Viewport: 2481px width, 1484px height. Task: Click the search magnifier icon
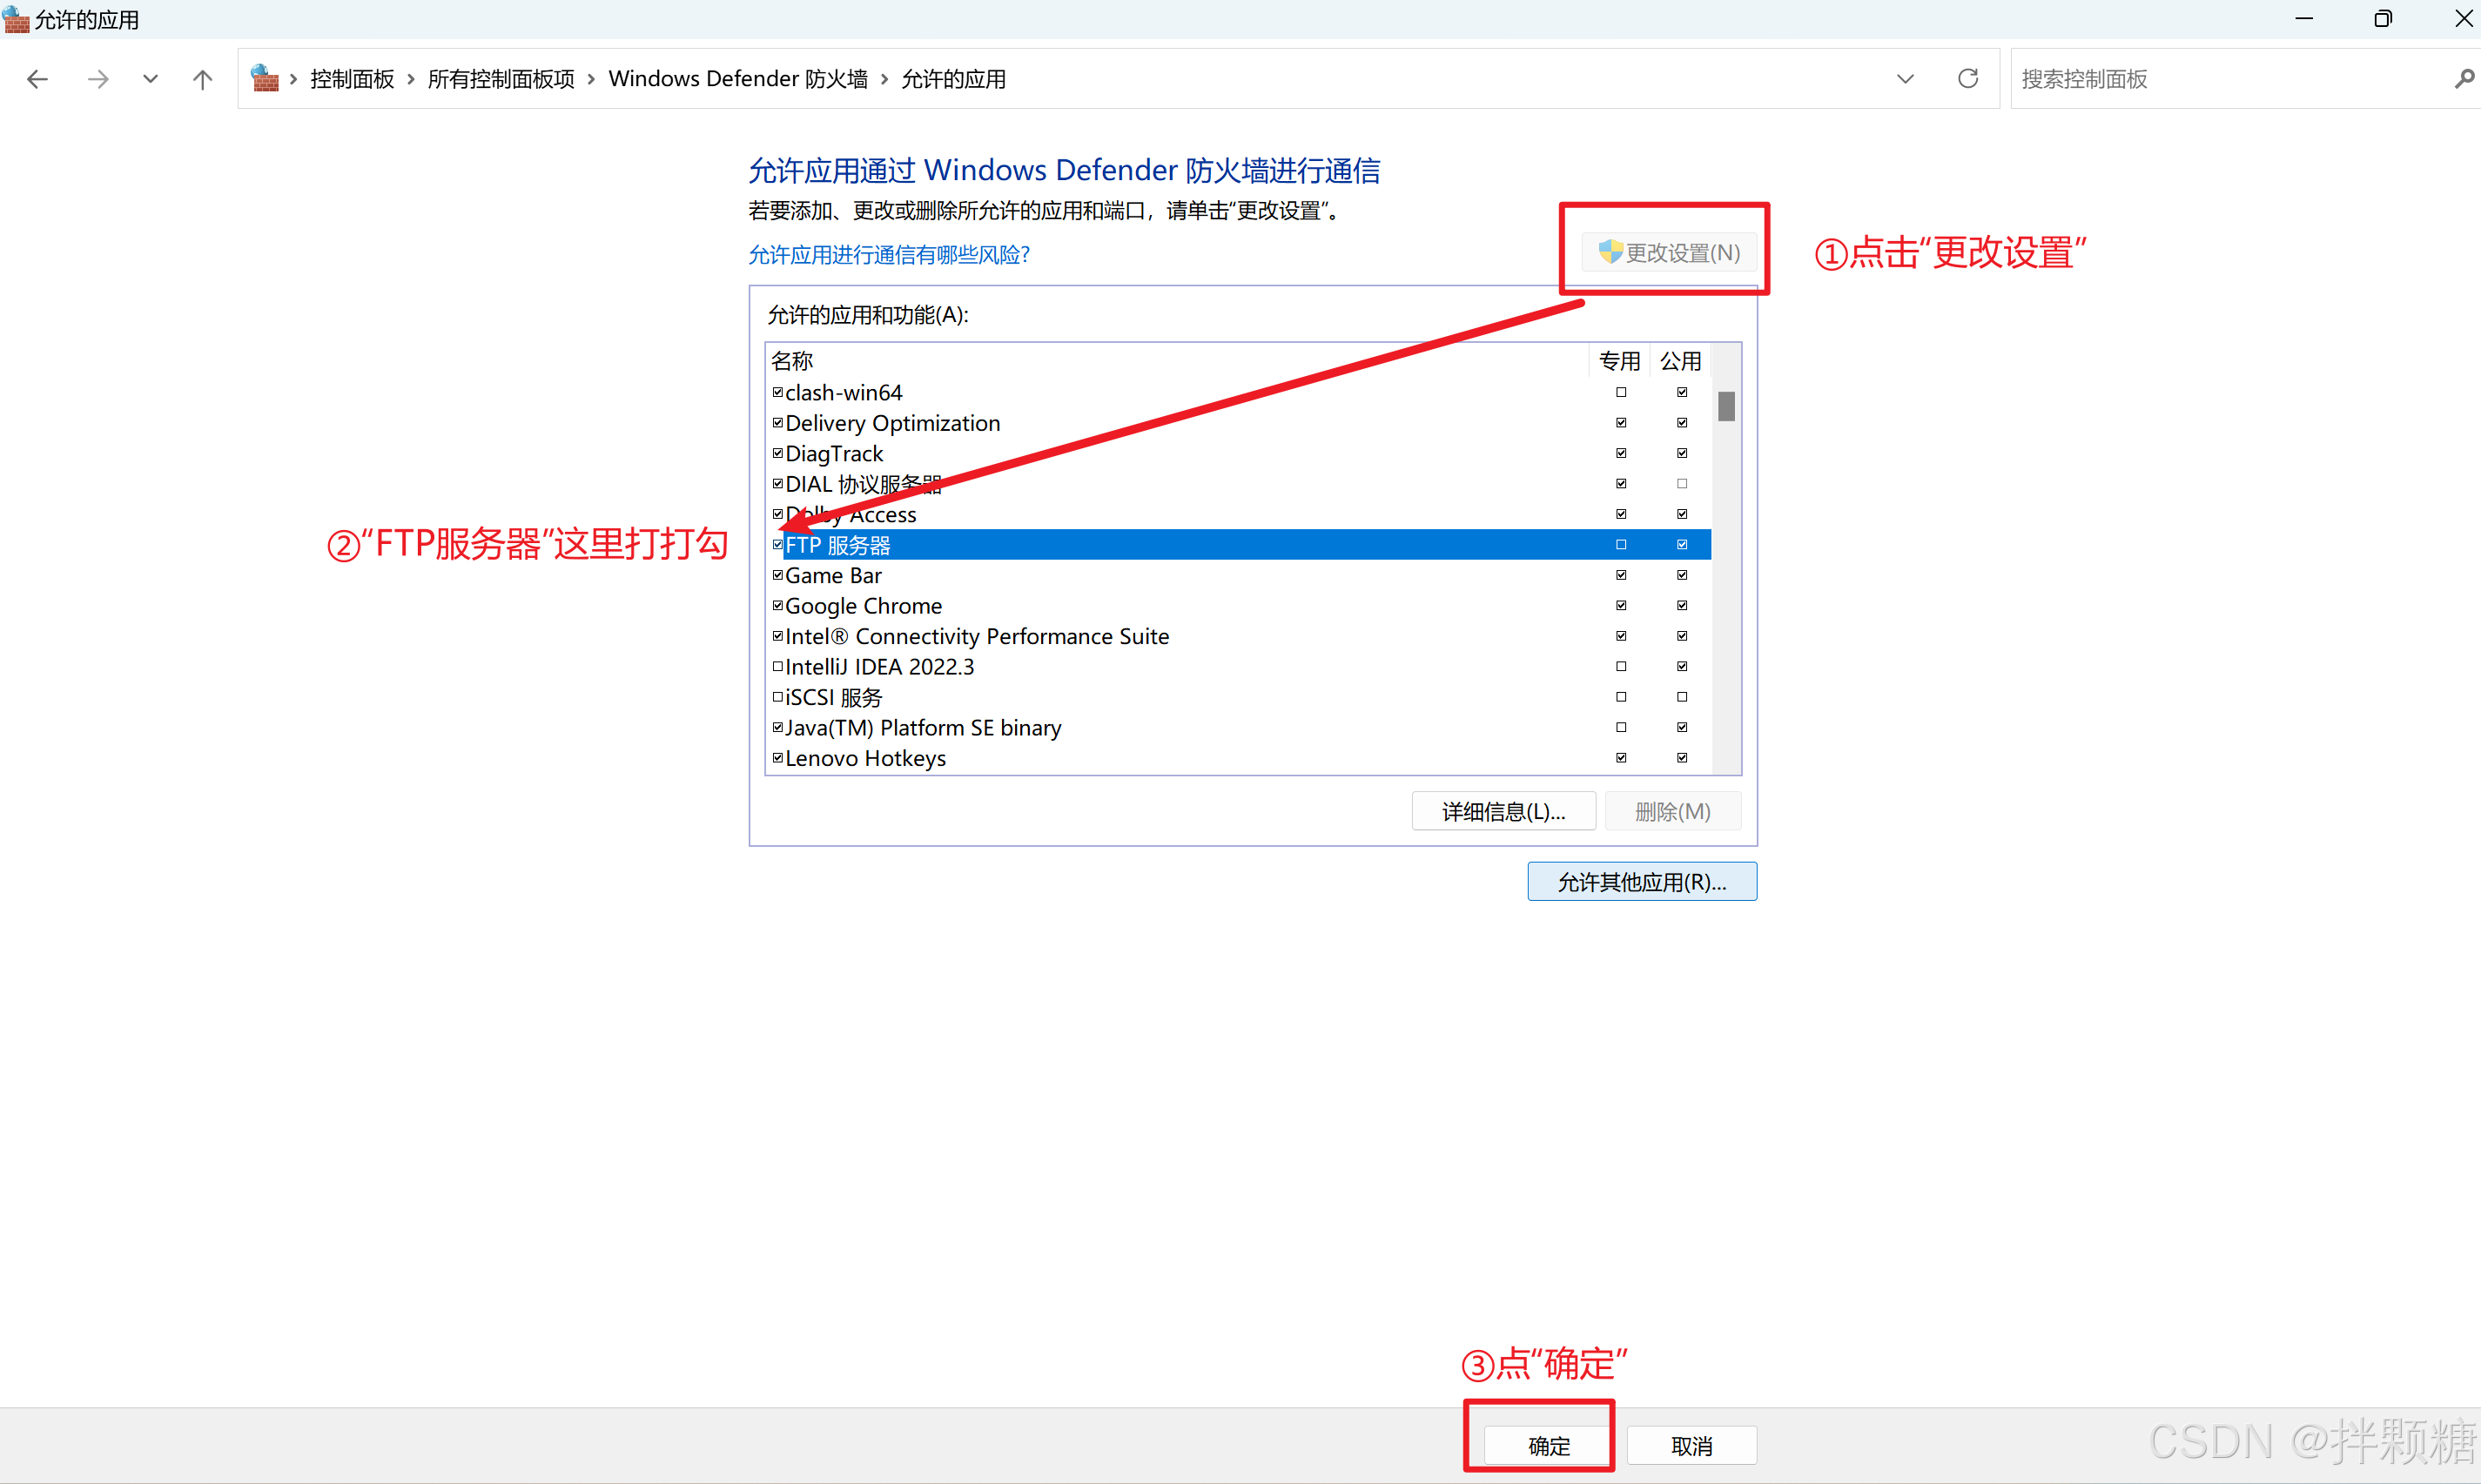[2463, 78]
